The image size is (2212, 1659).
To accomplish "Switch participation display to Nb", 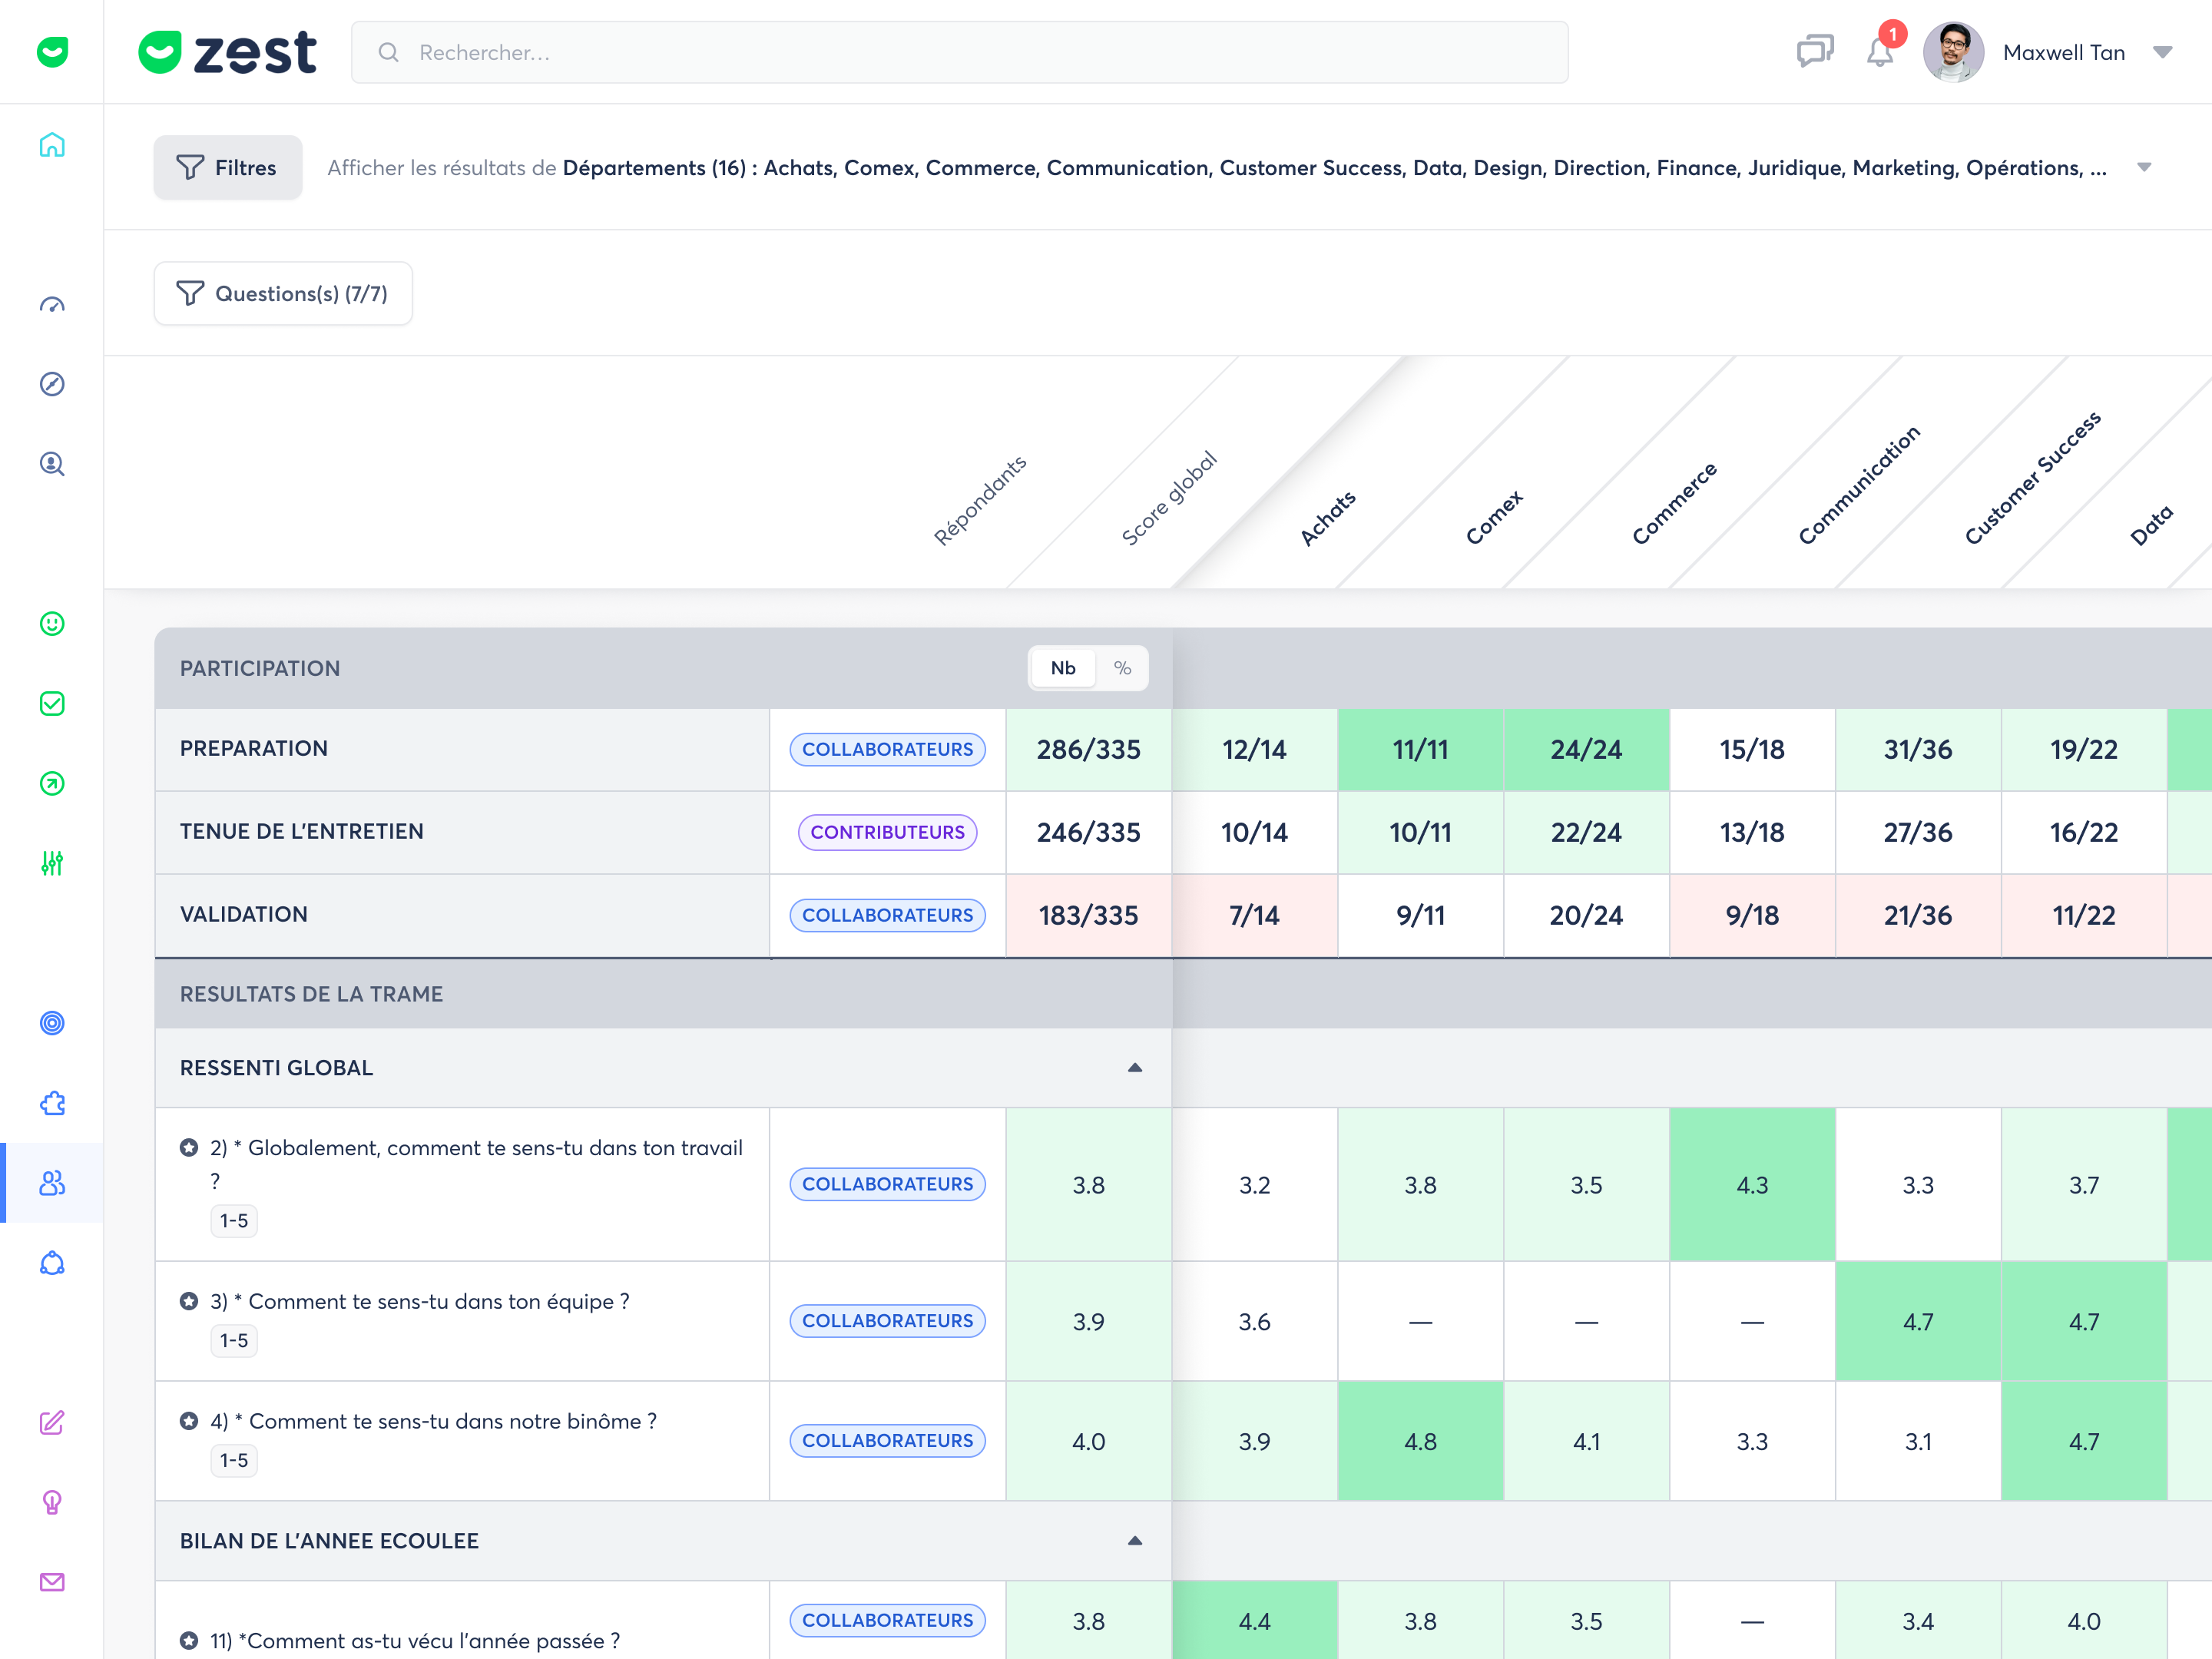I will [1063, 668].
